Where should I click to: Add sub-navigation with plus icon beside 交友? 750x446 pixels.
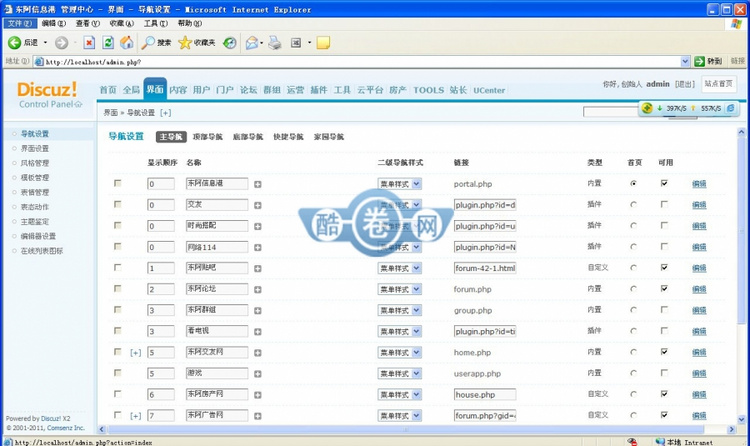click(x=257, y=205)
